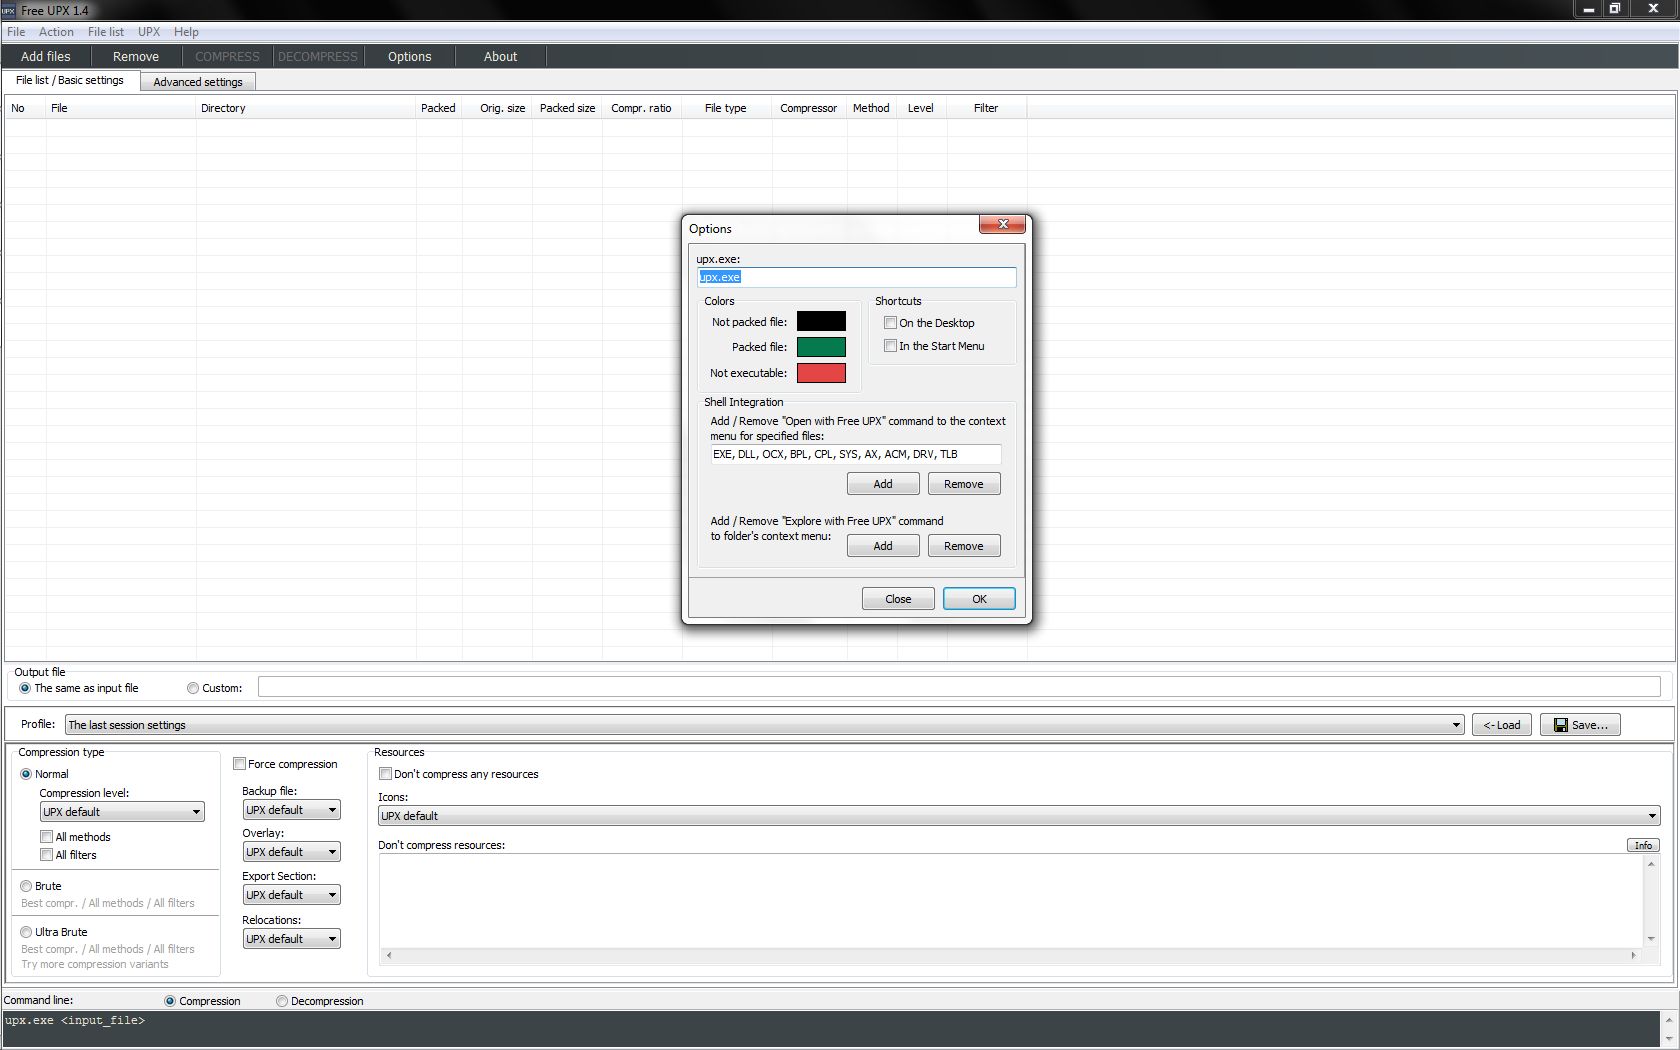Screen dimensions: 1680x1050
Task: Pick the Not packed file black color
Action: 821,321
